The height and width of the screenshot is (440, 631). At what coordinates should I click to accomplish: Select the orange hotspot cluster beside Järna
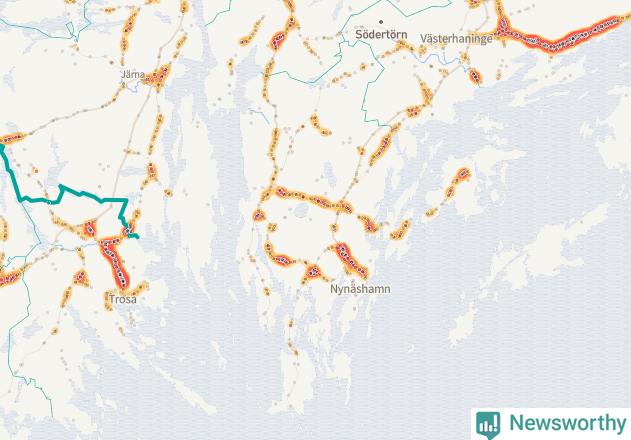[x=158, y=76]
